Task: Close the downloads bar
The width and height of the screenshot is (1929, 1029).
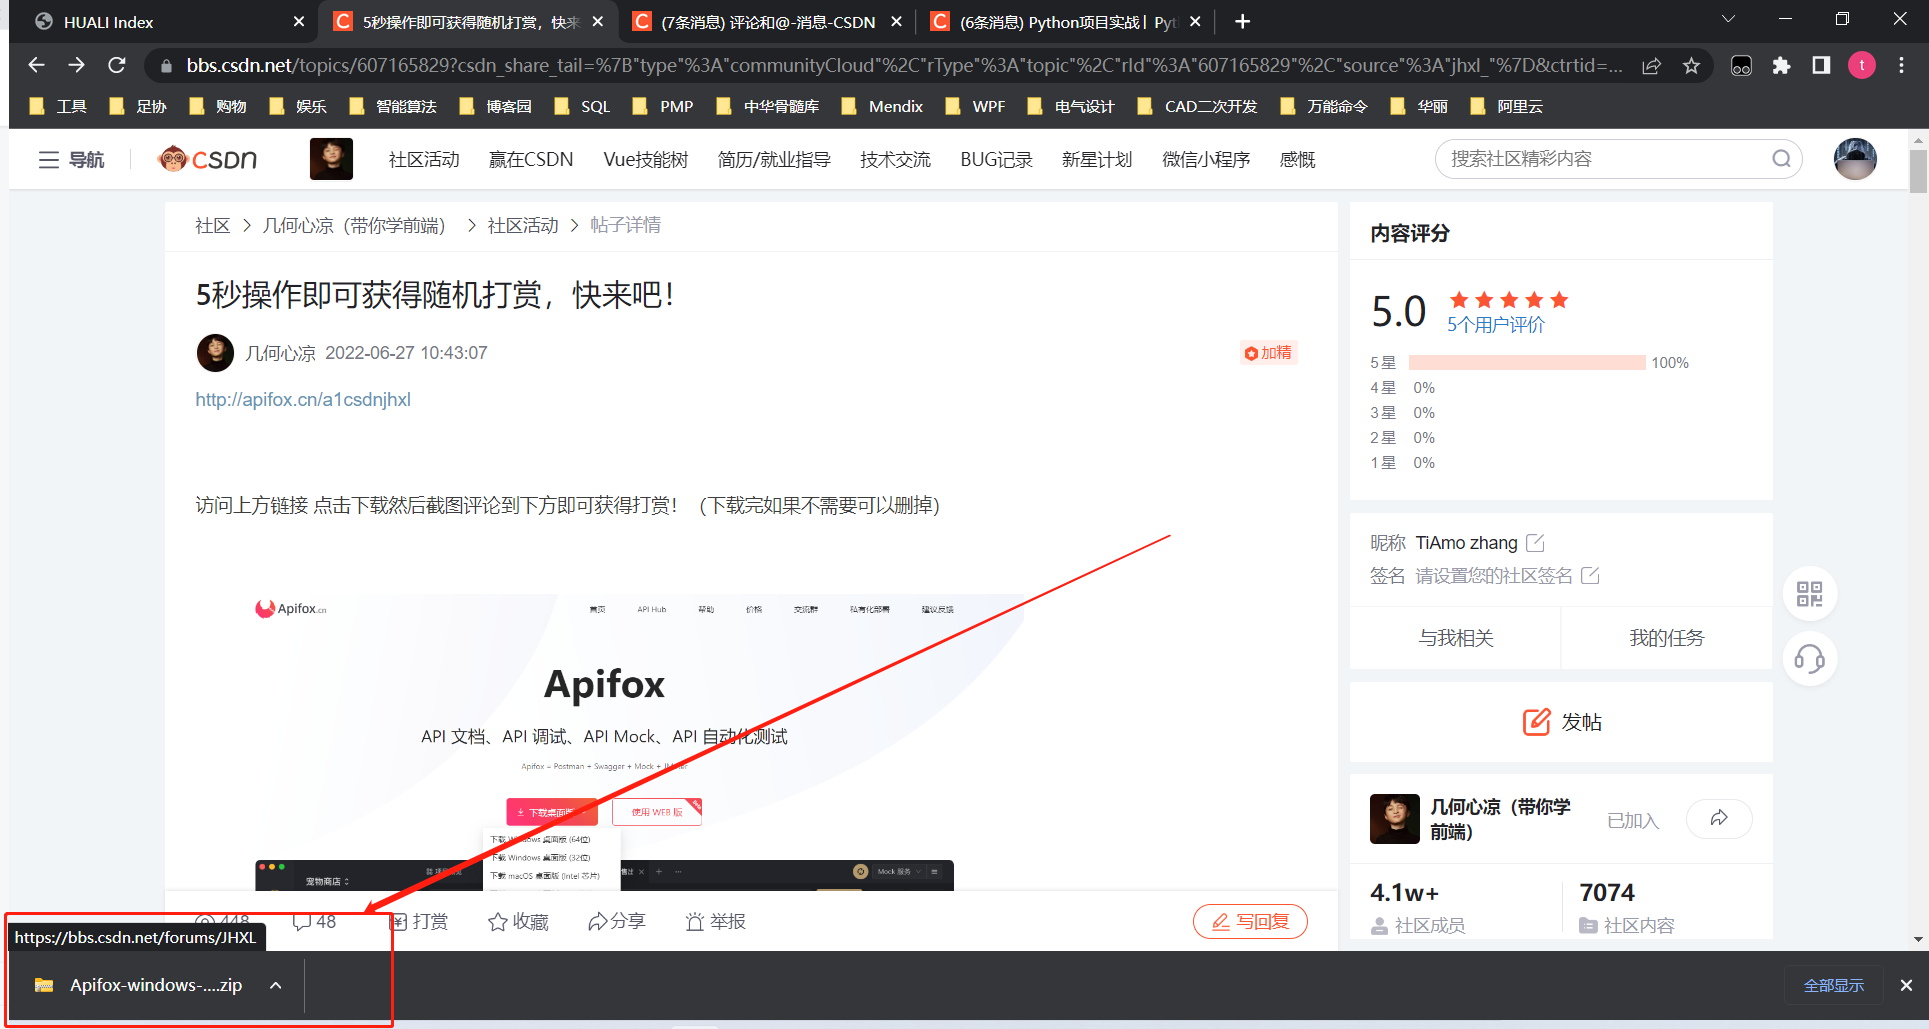Action: click(x=1906, y=986)
